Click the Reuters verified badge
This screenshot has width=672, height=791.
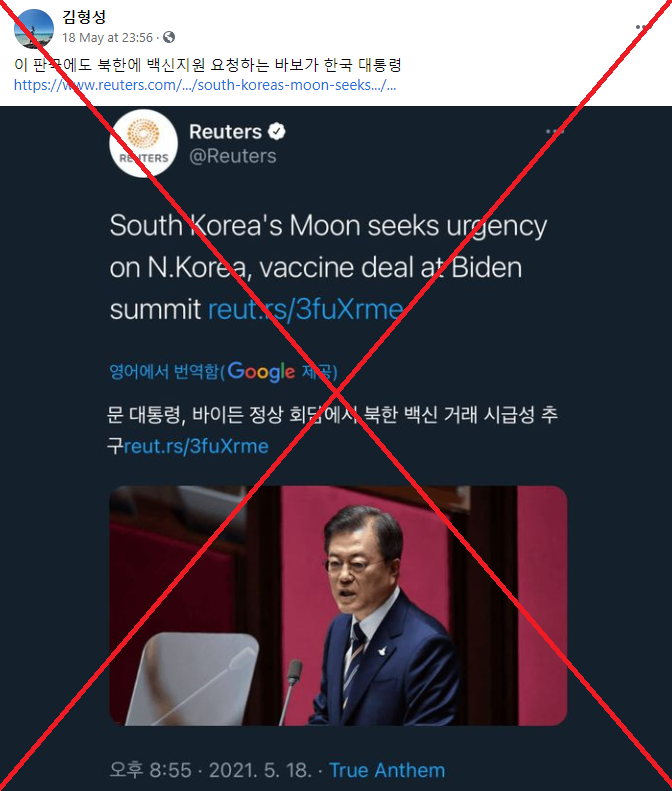coord(276,132)
